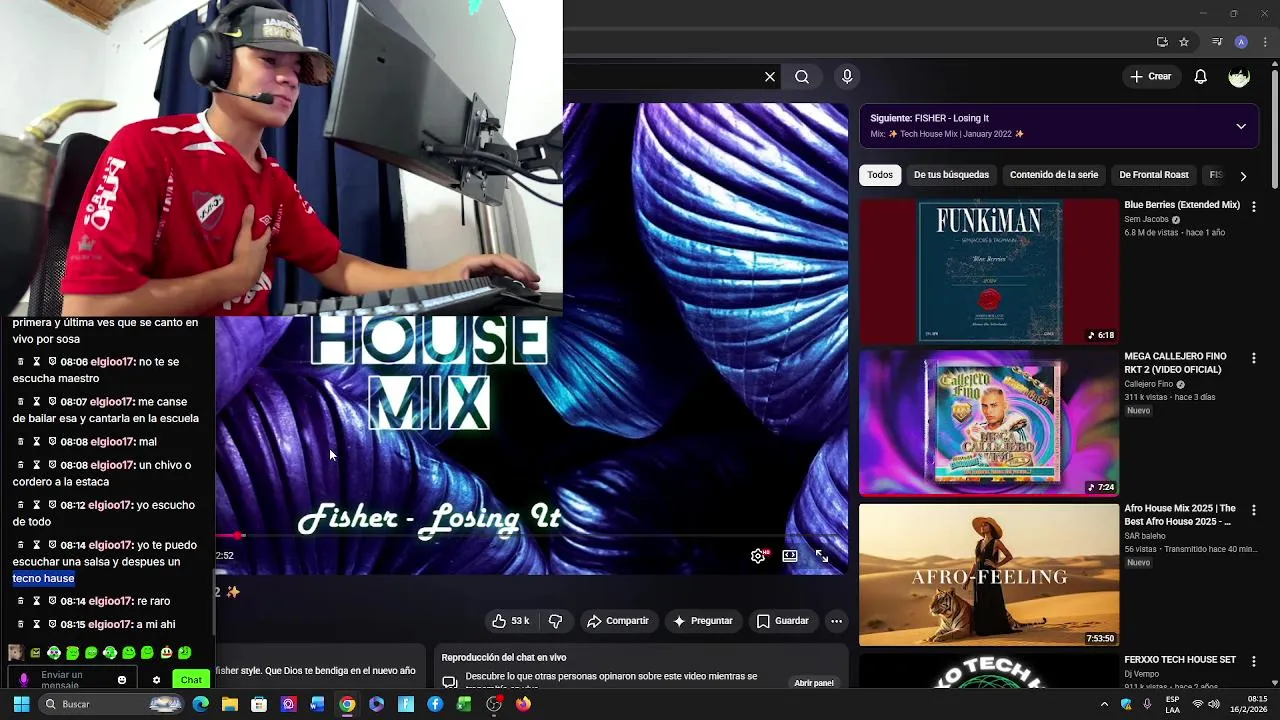This screenshot has width=1280, height=720.
Task: Click the YouTube search magnifier button
Action: tap(802, 77)
